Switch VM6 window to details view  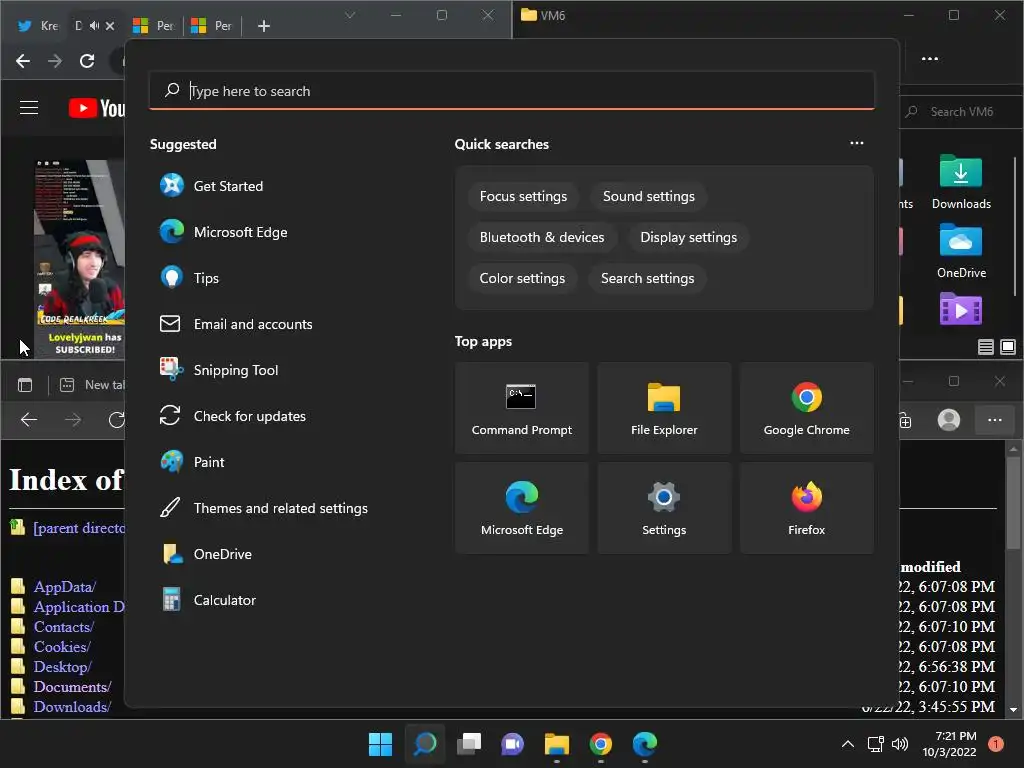point(985,347)
